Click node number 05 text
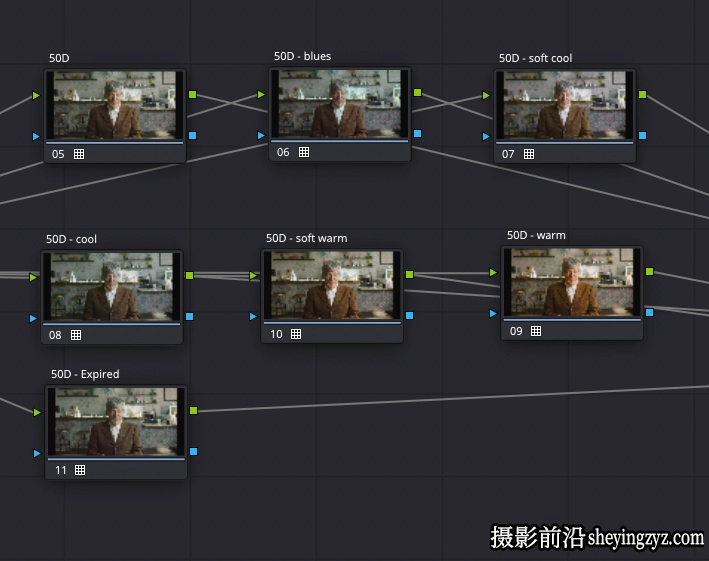Viewport: 709px width, 561px height. coord(58,154)
